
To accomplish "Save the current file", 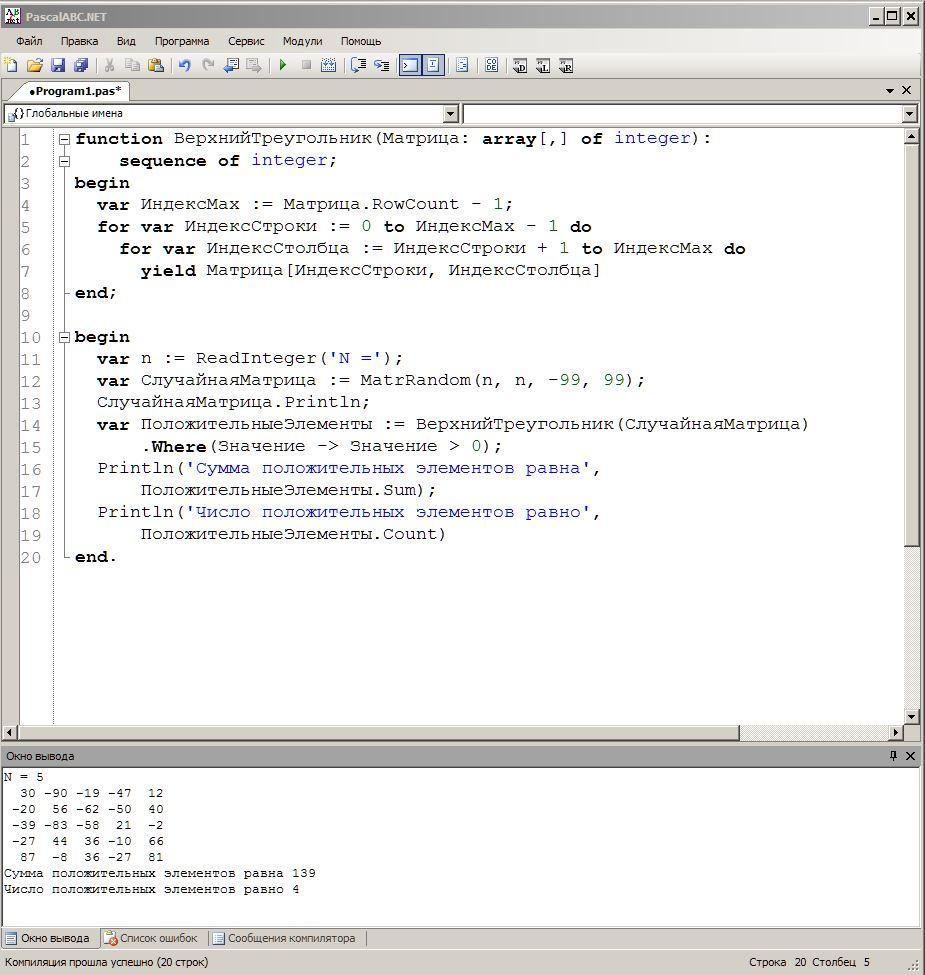I will pos(58,65).
